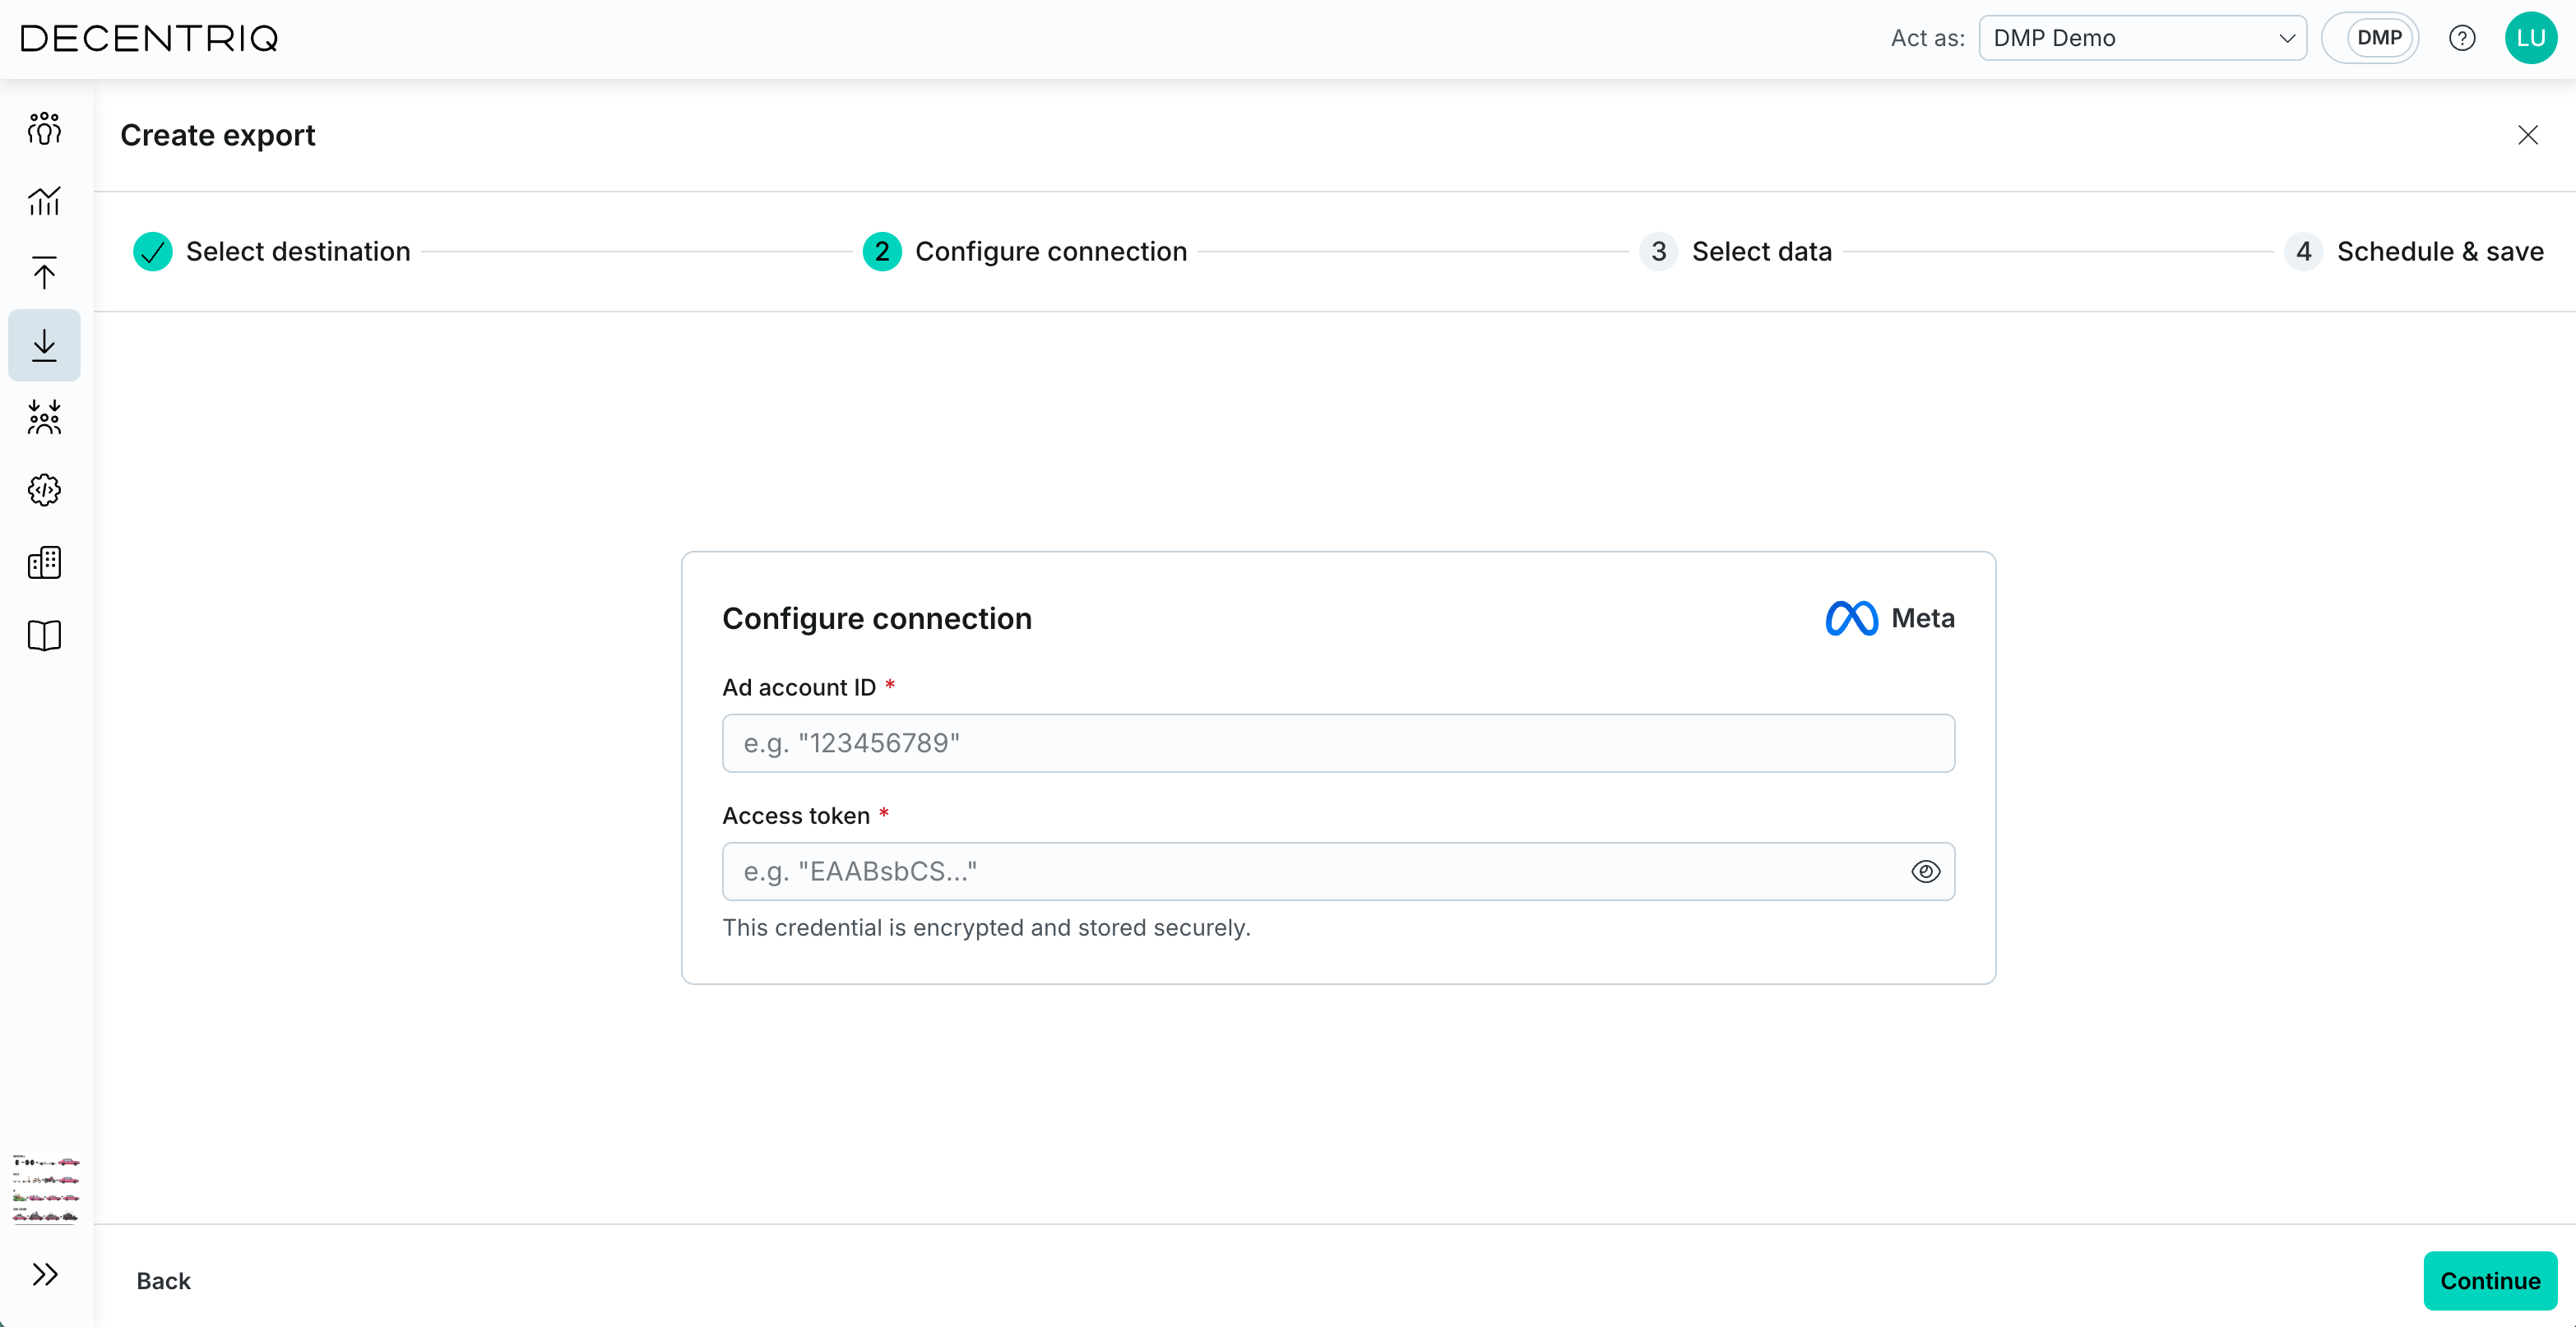Screen dimensions: 2576x1327
Task: Click the DMP badge button
Action: tap(2379, 38)
